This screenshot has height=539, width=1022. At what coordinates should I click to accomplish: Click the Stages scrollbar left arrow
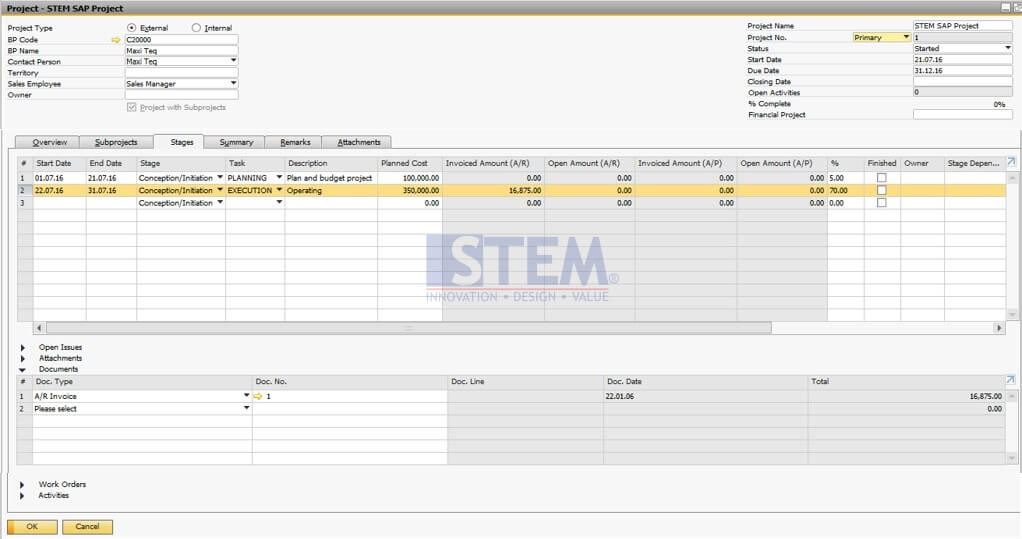coord(39,328)
